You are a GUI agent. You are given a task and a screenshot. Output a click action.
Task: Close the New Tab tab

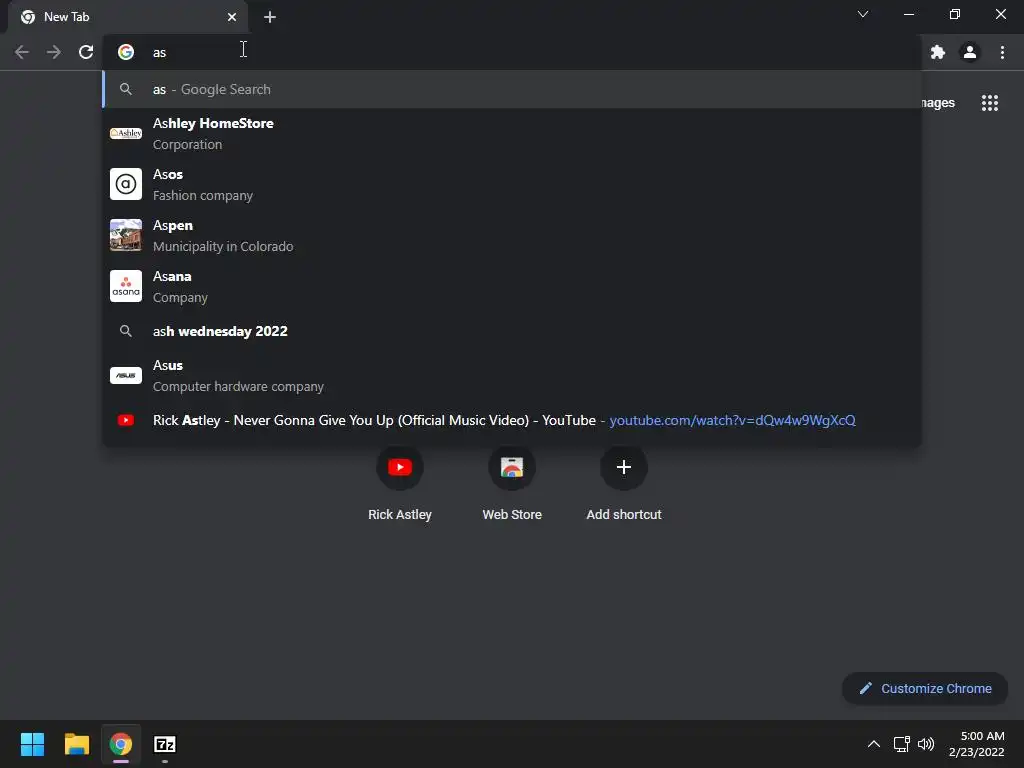tap(232, 17)
